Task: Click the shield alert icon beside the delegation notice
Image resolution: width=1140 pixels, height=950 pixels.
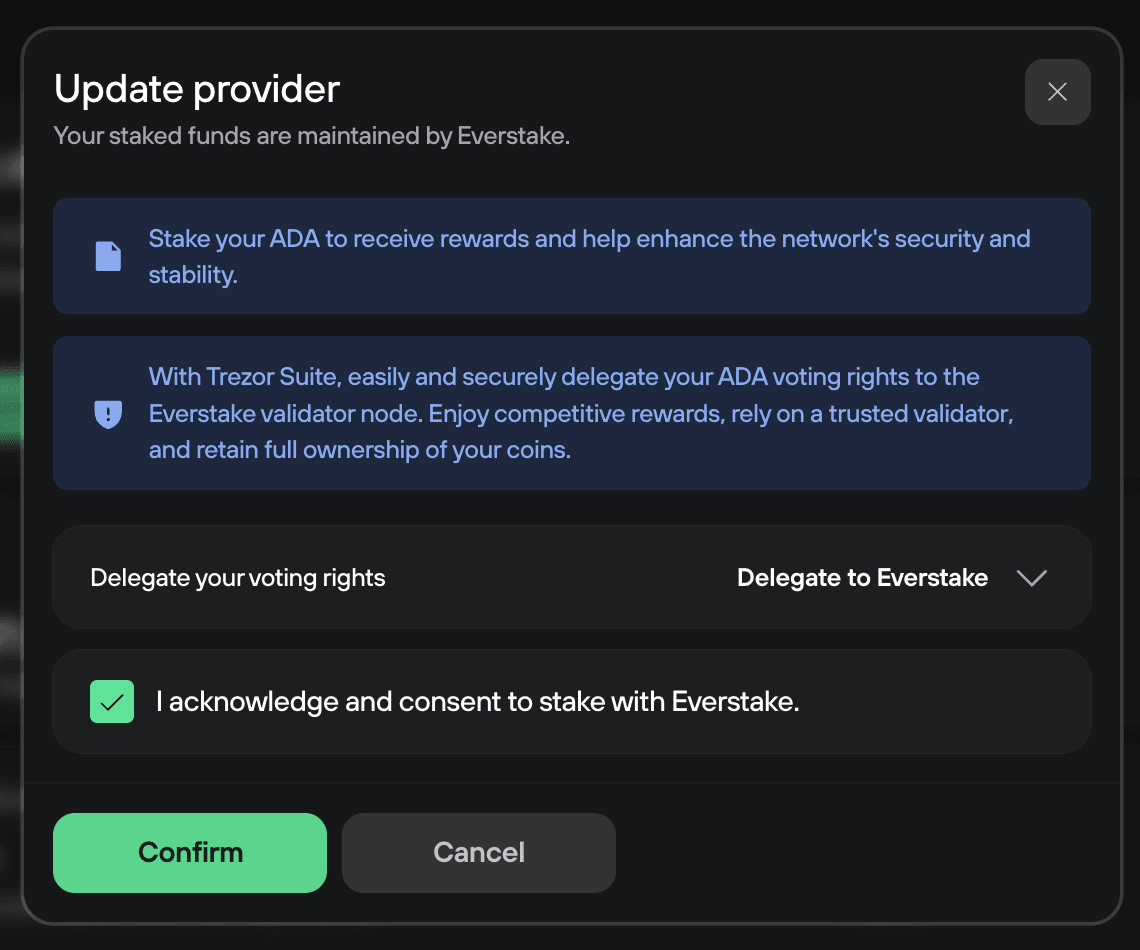Action: pyautogui.click(x=107, y=413)
